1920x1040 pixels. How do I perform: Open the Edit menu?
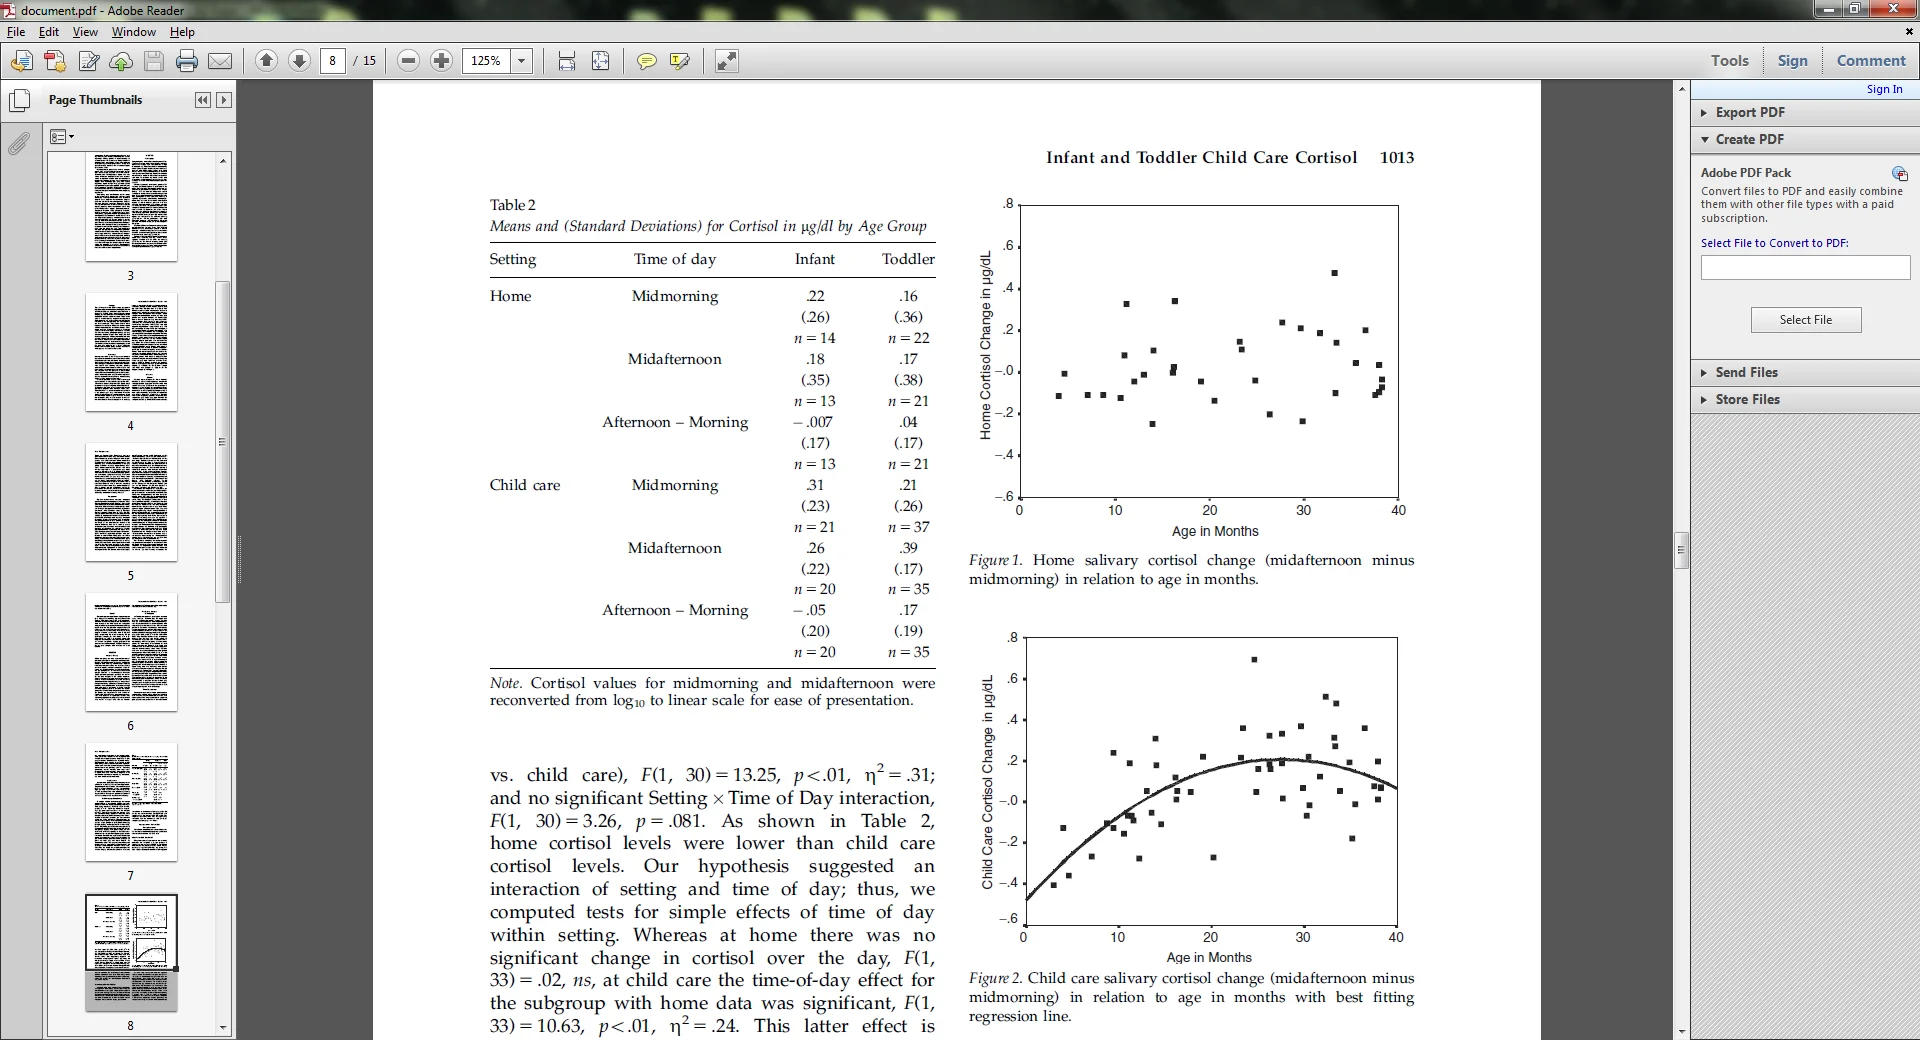pos(49,32)
